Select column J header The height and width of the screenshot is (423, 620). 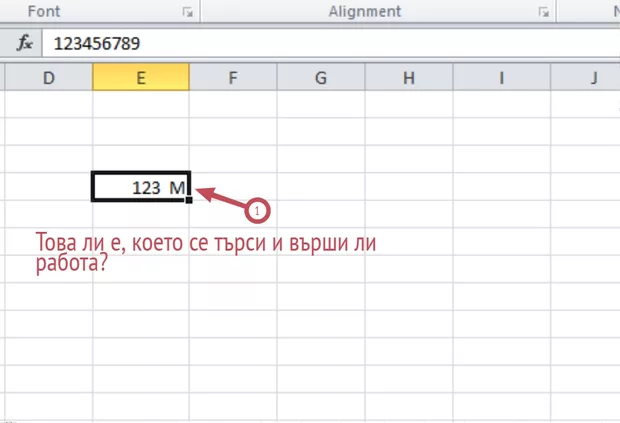pos(585,78)
